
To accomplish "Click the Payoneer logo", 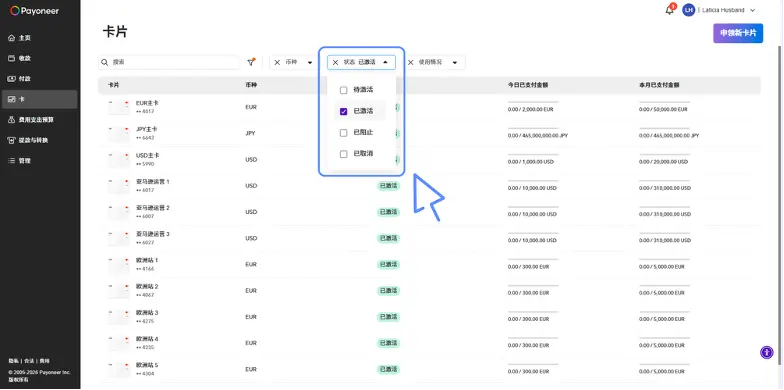I will 34,10.
